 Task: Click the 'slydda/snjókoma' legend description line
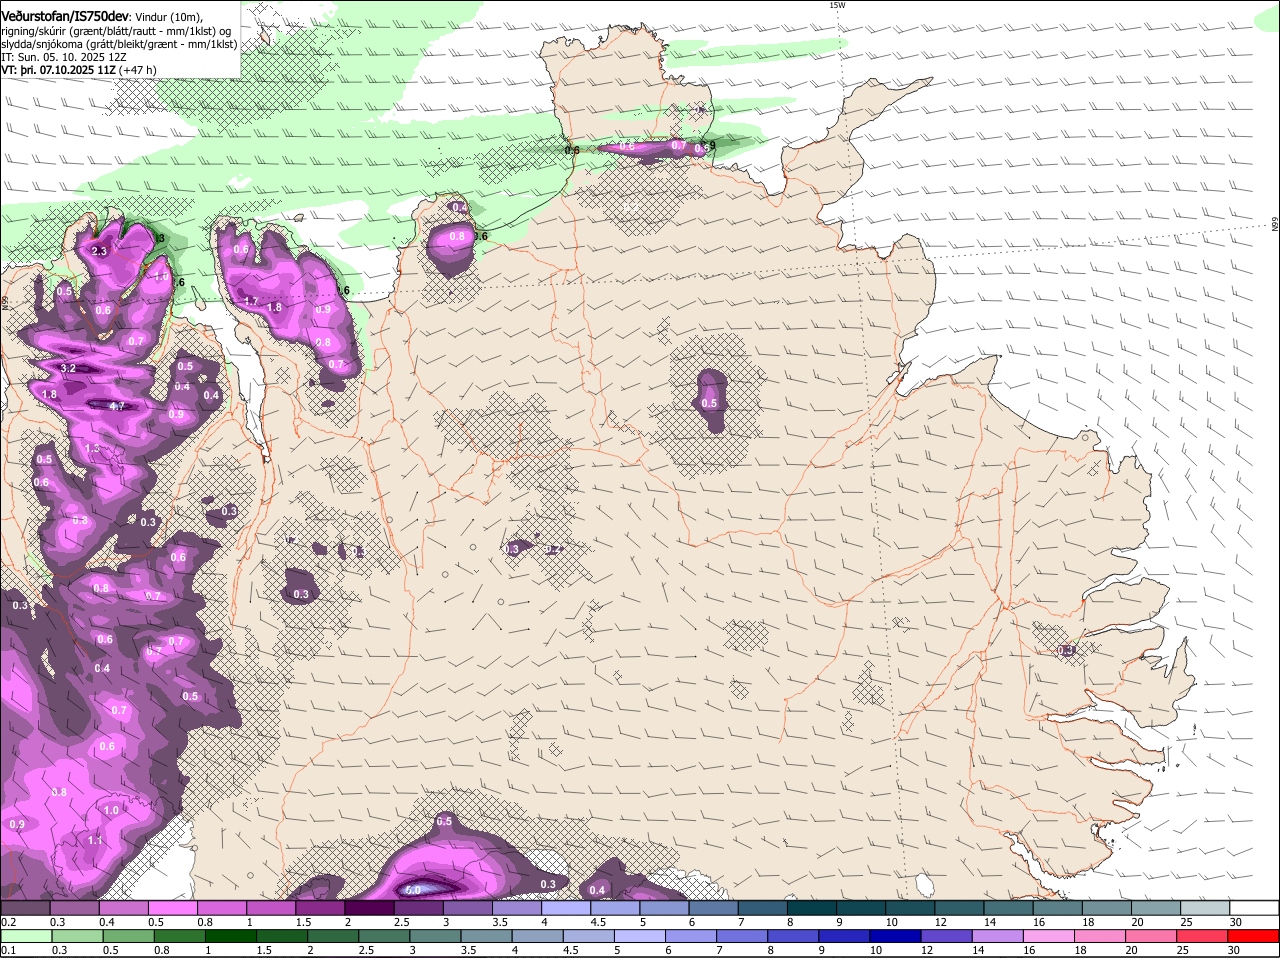(119, 44)
